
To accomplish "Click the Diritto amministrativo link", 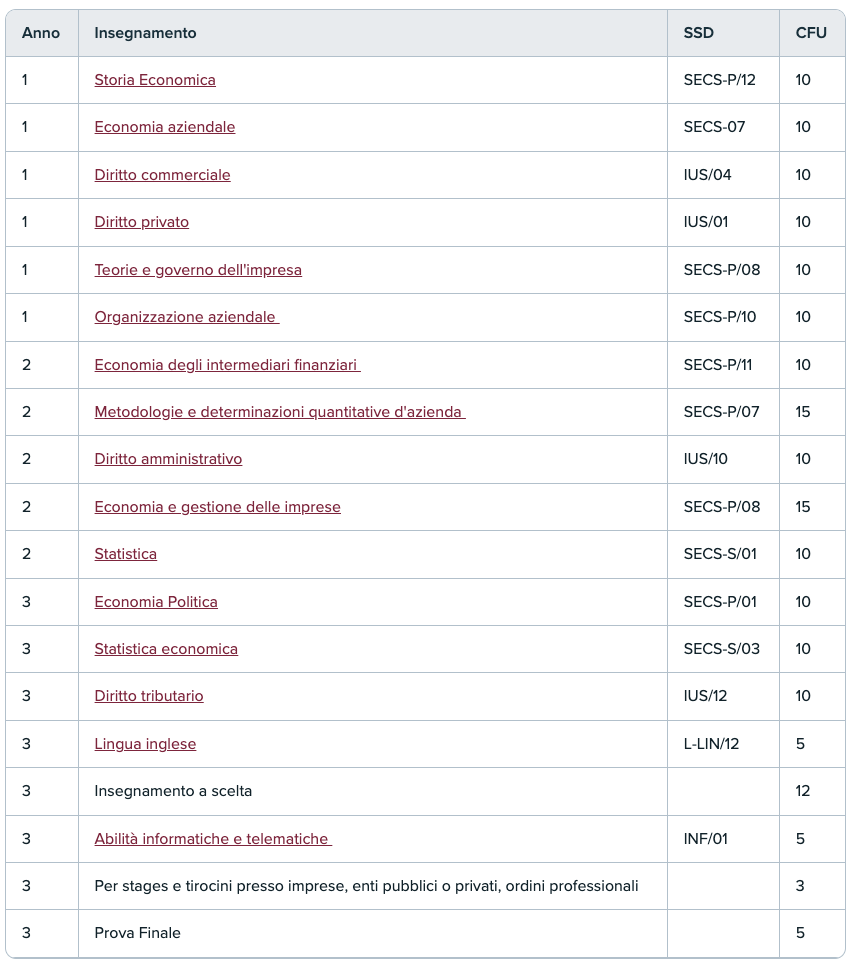I will click(168, 459).
